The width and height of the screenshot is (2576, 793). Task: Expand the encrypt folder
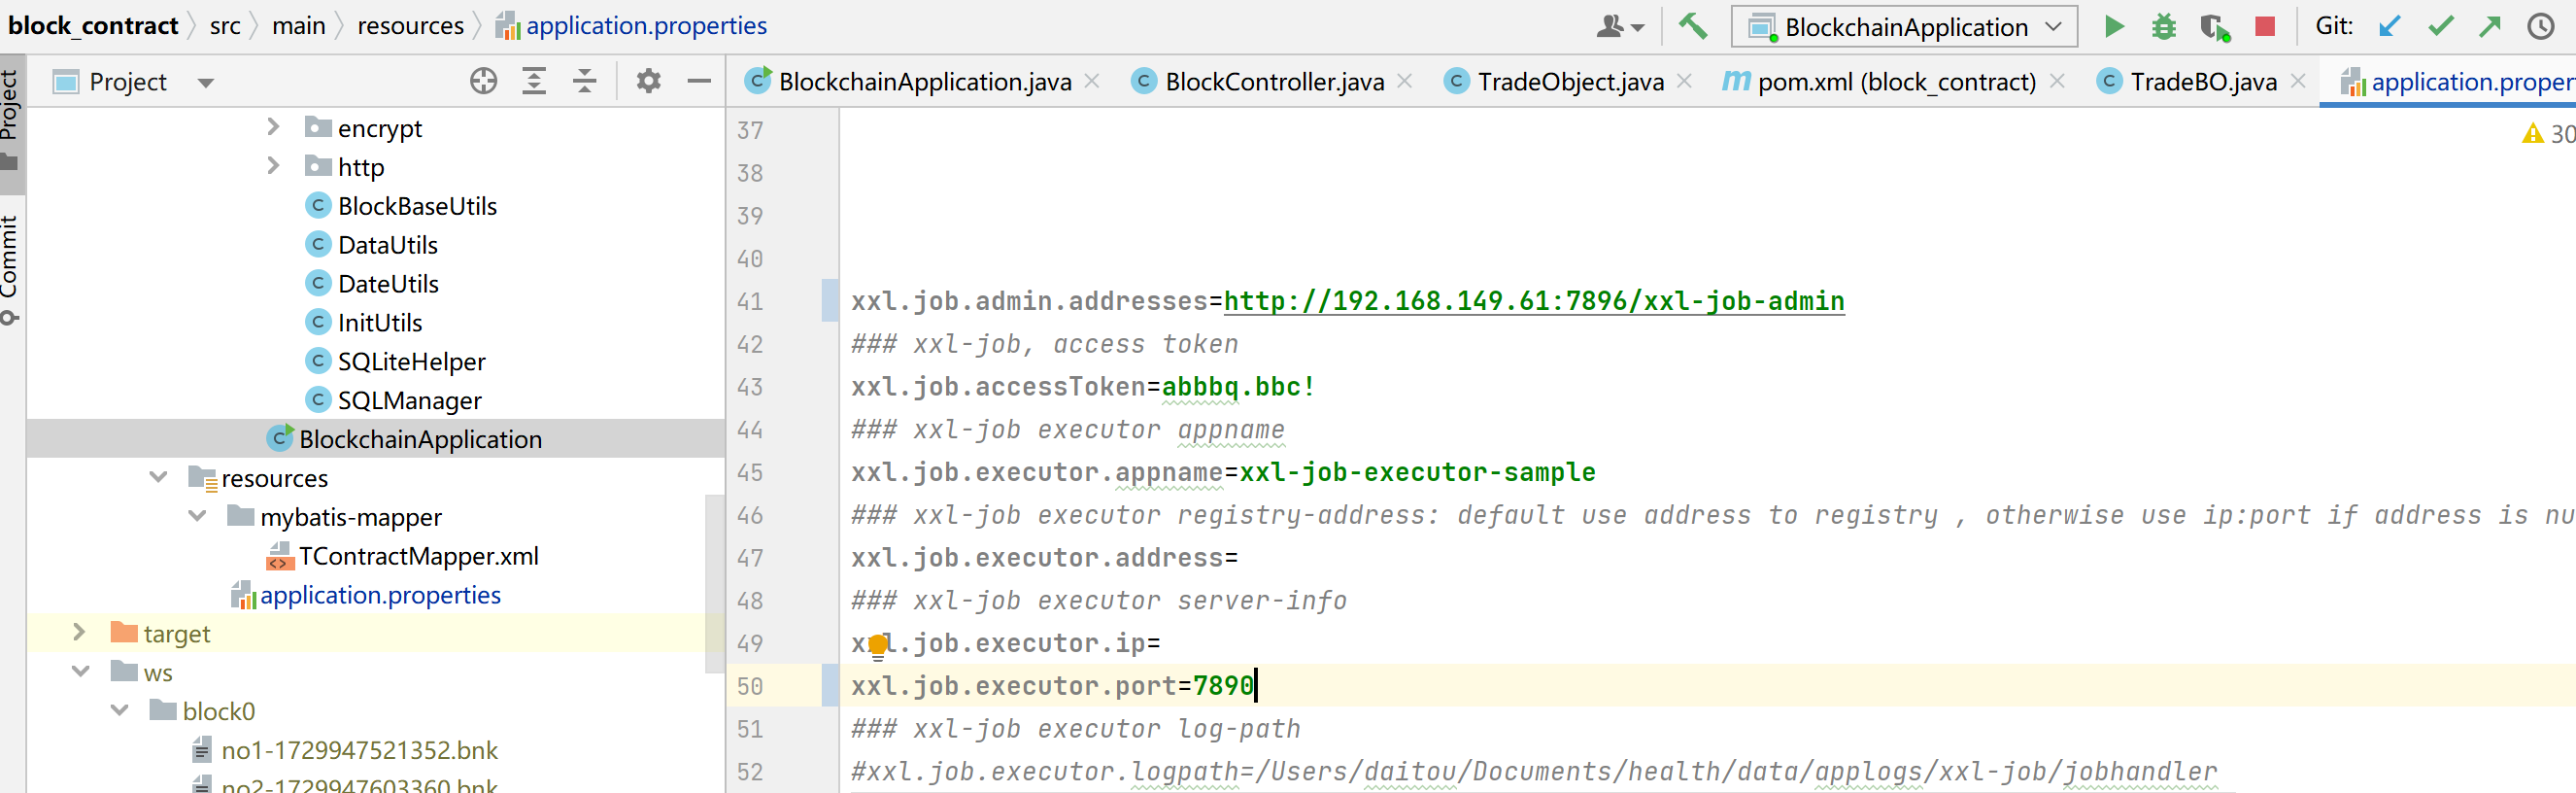pyautogui.click(x=272, y=126)
